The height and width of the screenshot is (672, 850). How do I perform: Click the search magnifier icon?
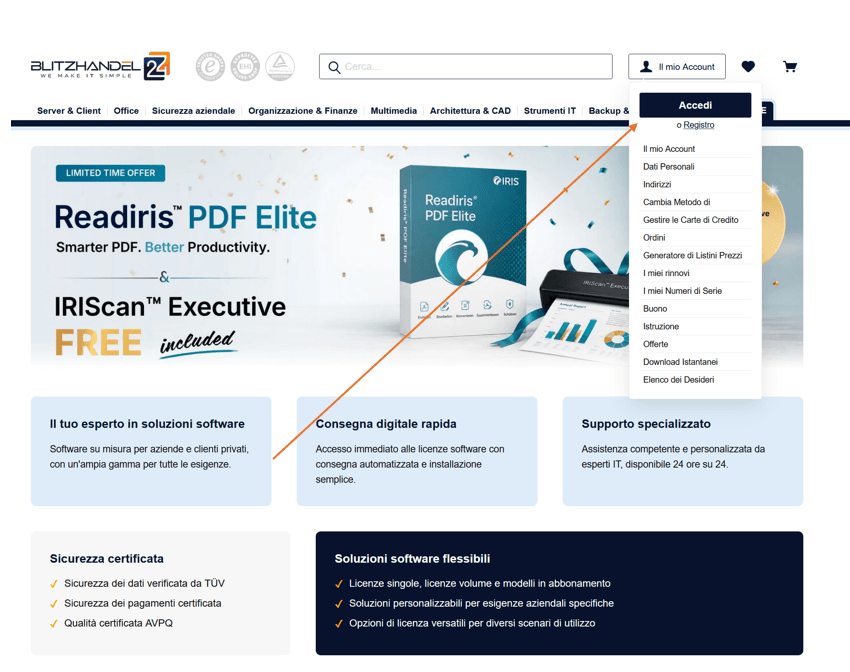pyautogui.click(x=334, y=67)
